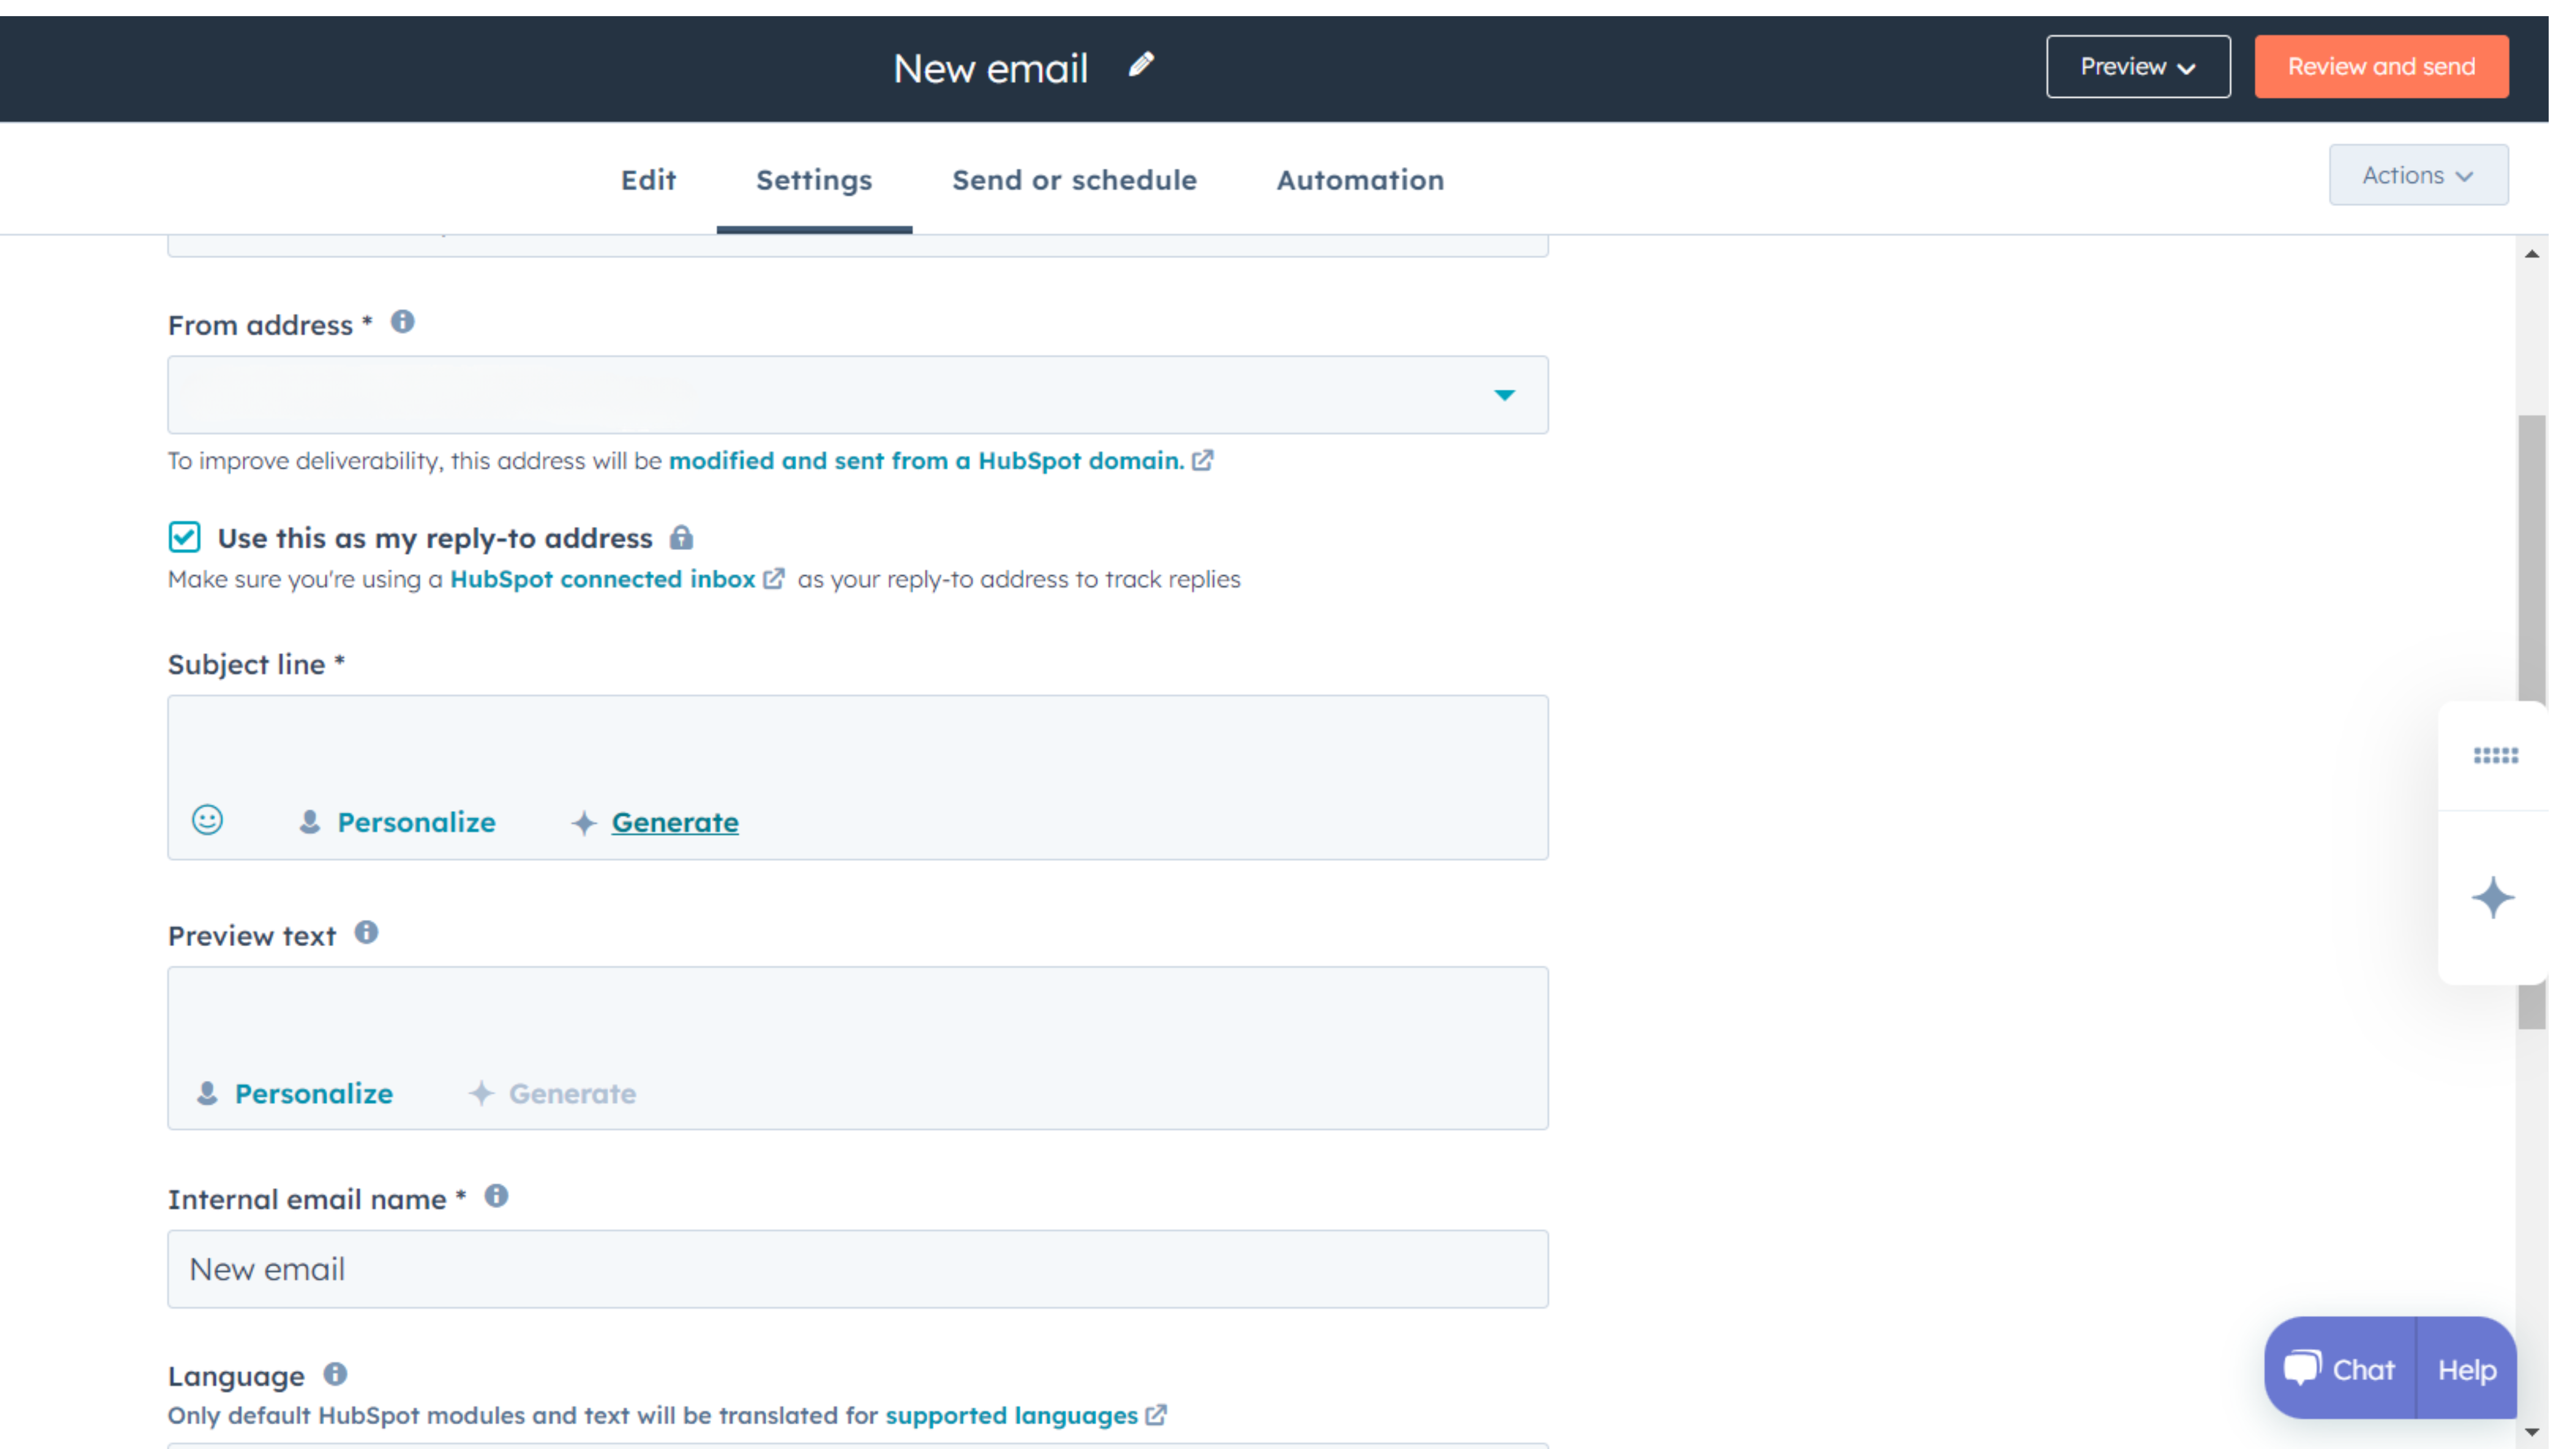
Task: Click person icon beside Preview text Personalize
Action: click(207, 1093)
